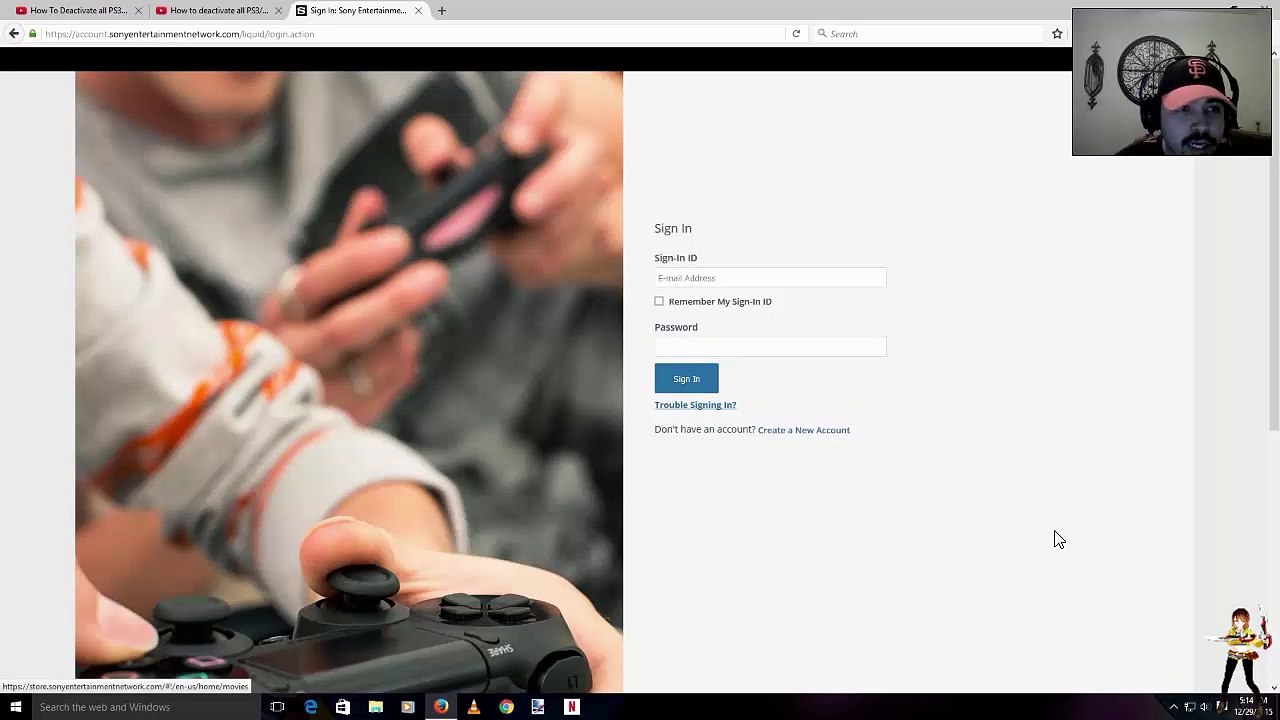Go back with the browser back arrow

tap(14, 34)
